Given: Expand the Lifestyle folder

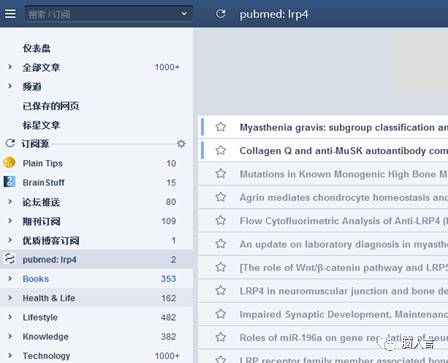Looking at the screenshot, I should pos(10,317).
